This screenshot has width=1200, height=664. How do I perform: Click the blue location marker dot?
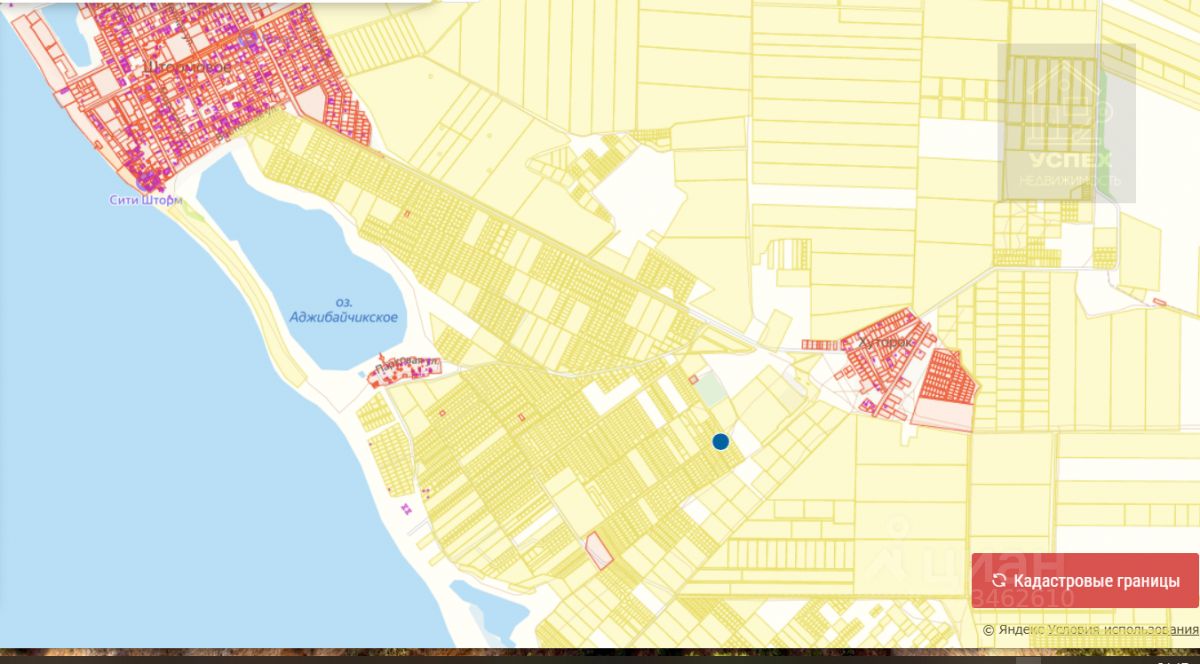[x=720, y=441]
